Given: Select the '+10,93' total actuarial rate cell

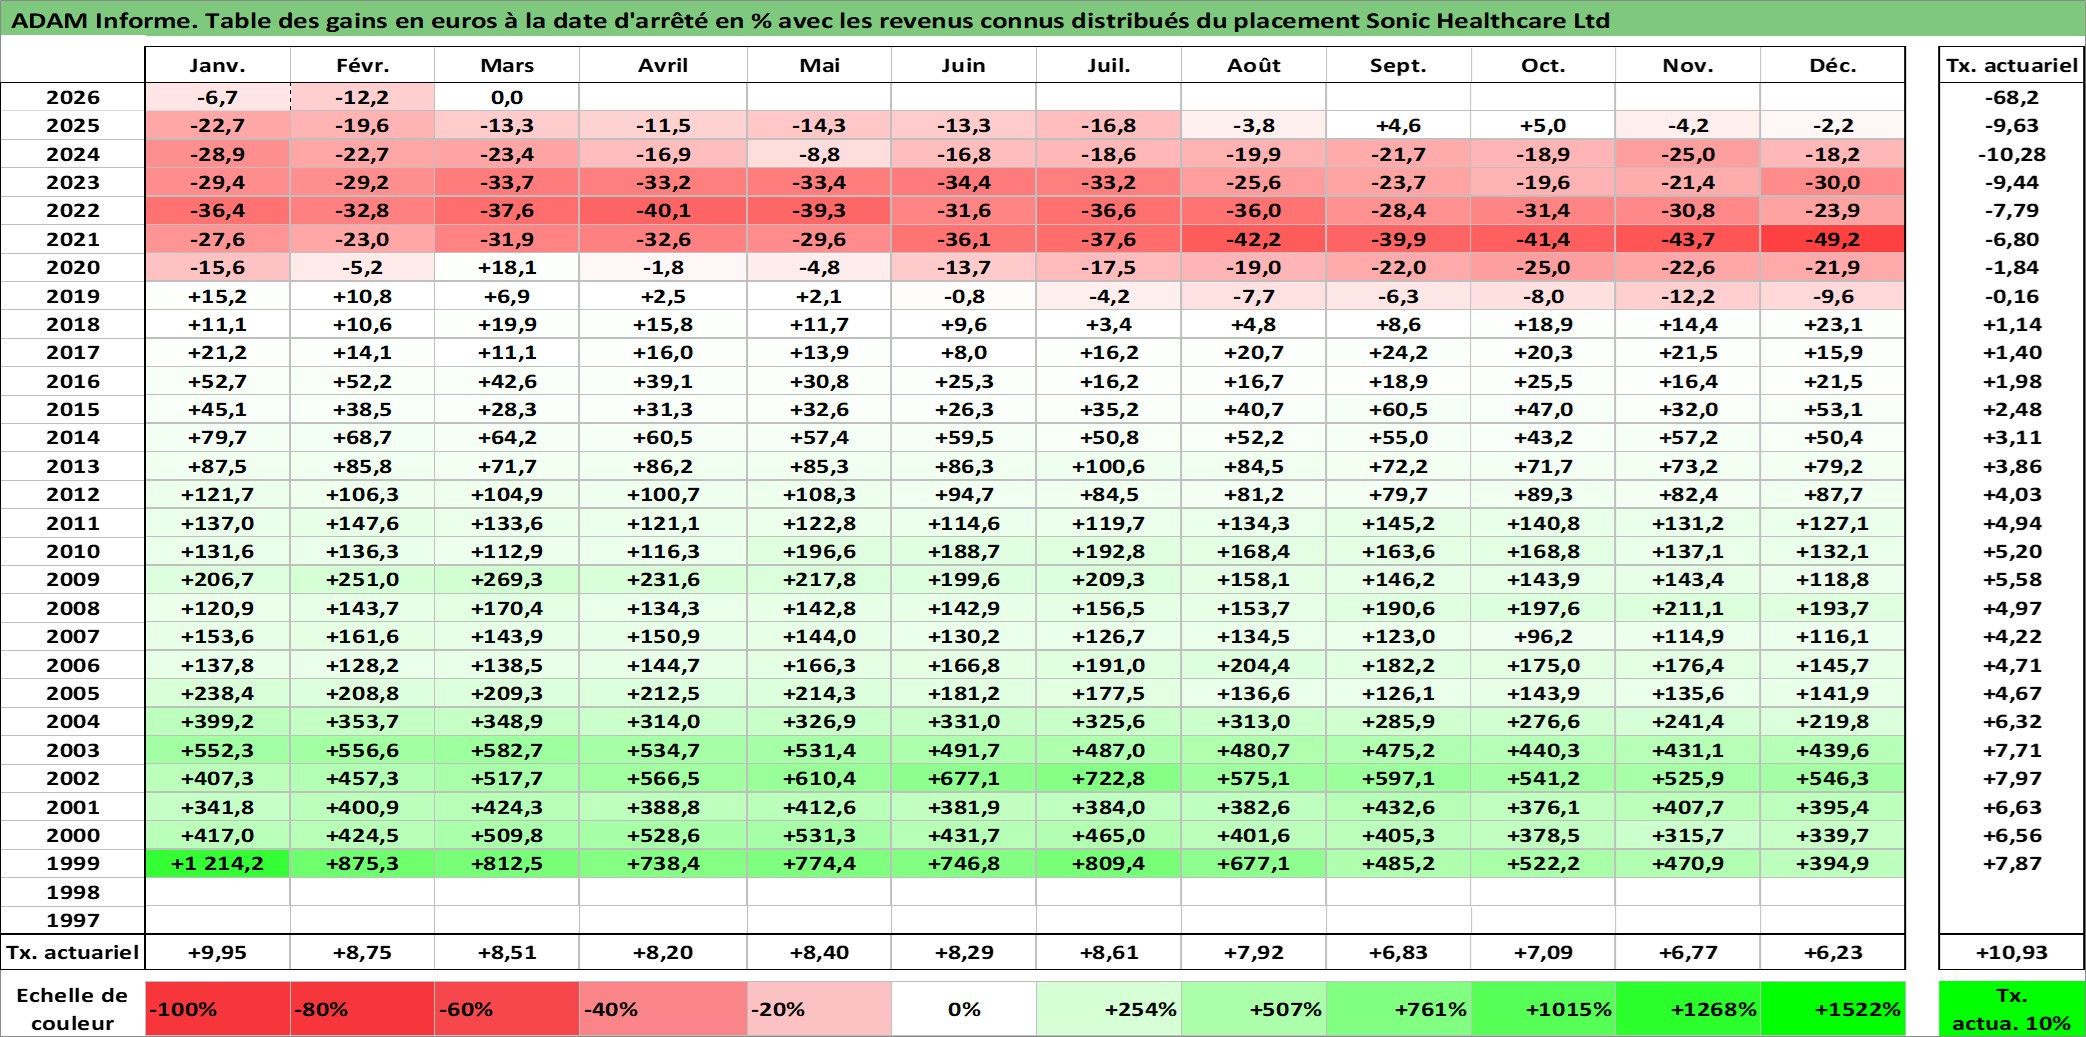Looking at the screenshot, I should click(2012, 952).
